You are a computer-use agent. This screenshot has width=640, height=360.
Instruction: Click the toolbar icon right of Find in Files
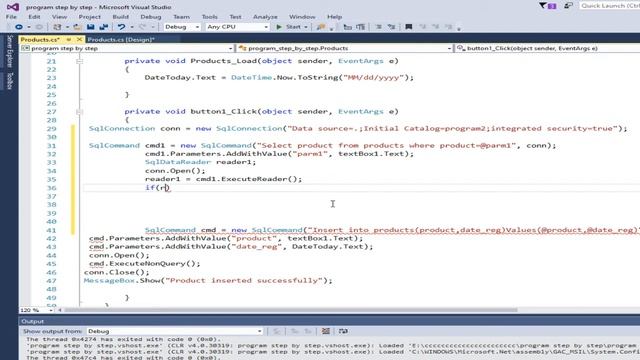(347, 27)
